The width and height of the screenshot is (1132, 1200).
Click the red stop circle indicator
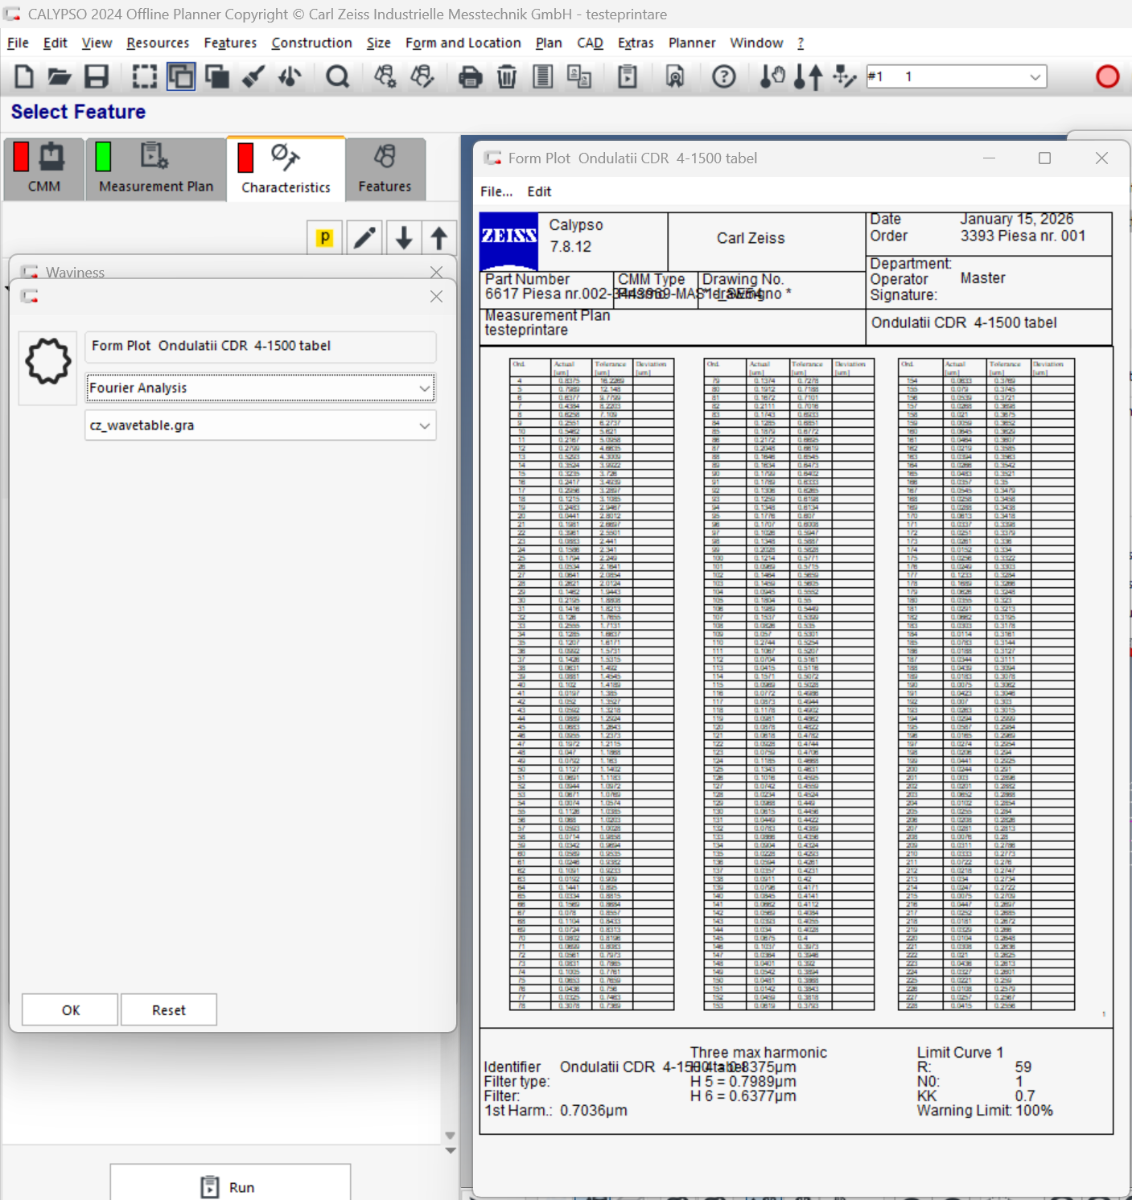1107,77
